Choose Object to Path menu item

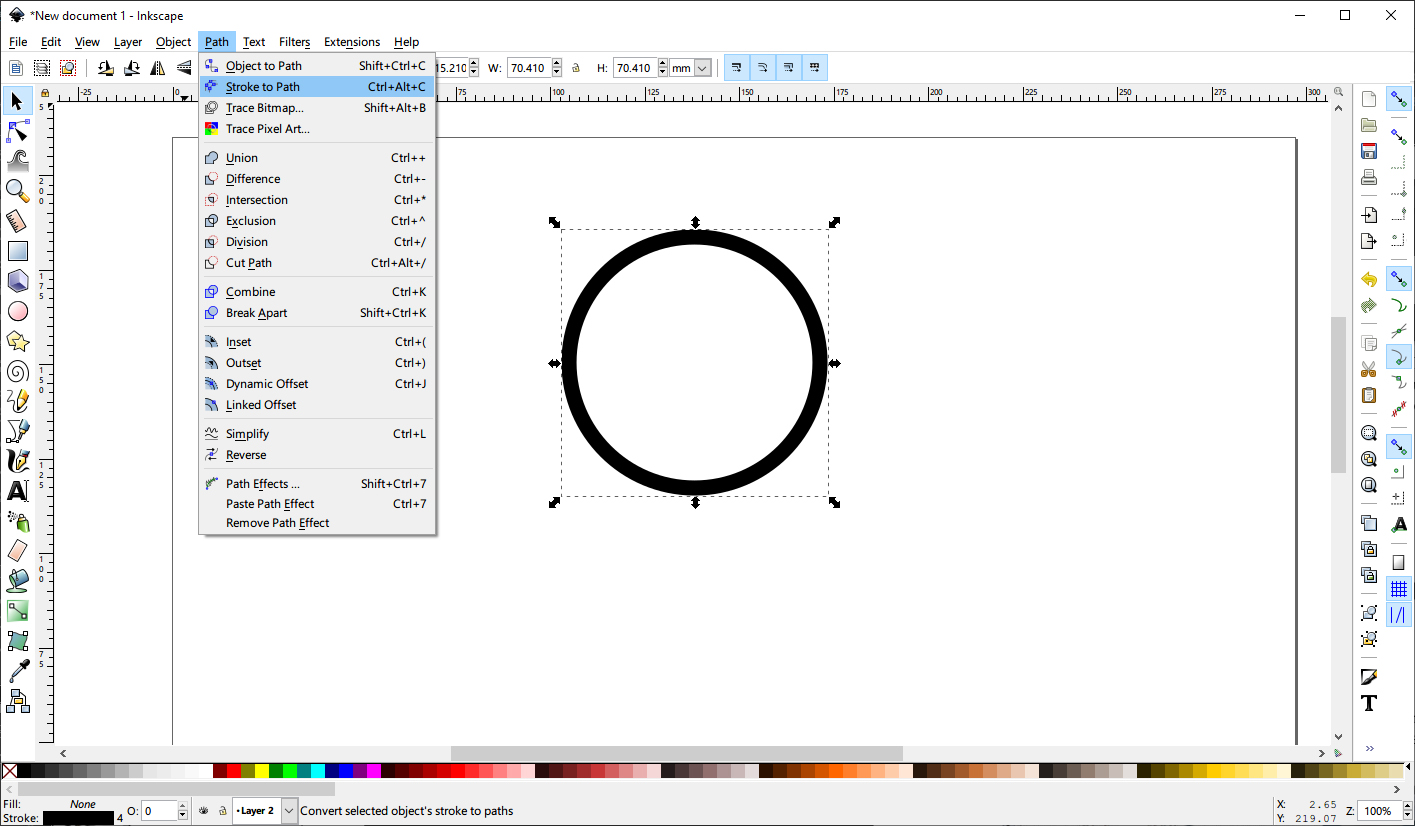(x=317, y=66)
